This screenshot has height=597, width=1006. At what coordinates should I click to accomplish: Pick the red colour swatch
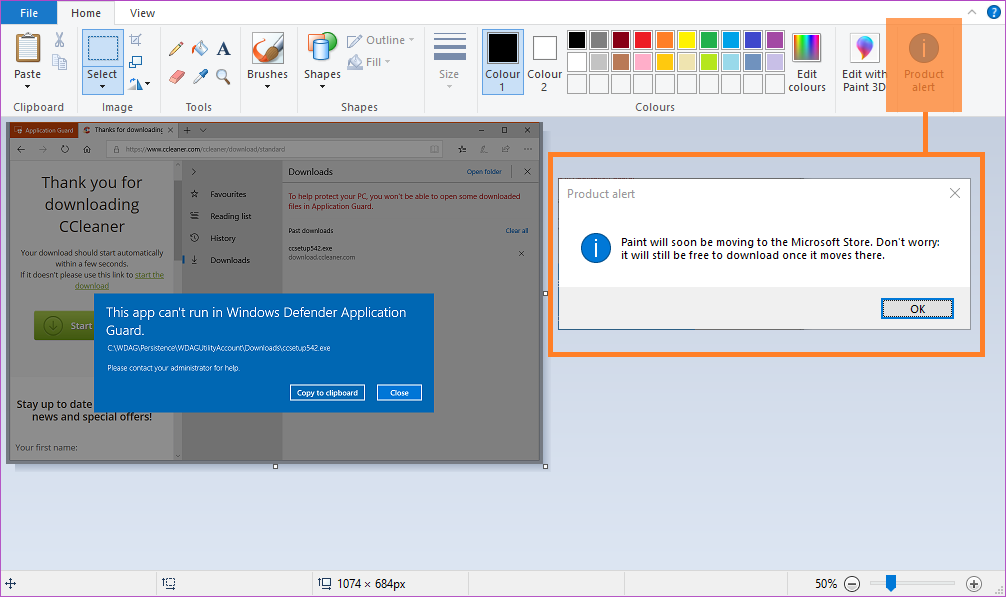(x=643, y=40)
